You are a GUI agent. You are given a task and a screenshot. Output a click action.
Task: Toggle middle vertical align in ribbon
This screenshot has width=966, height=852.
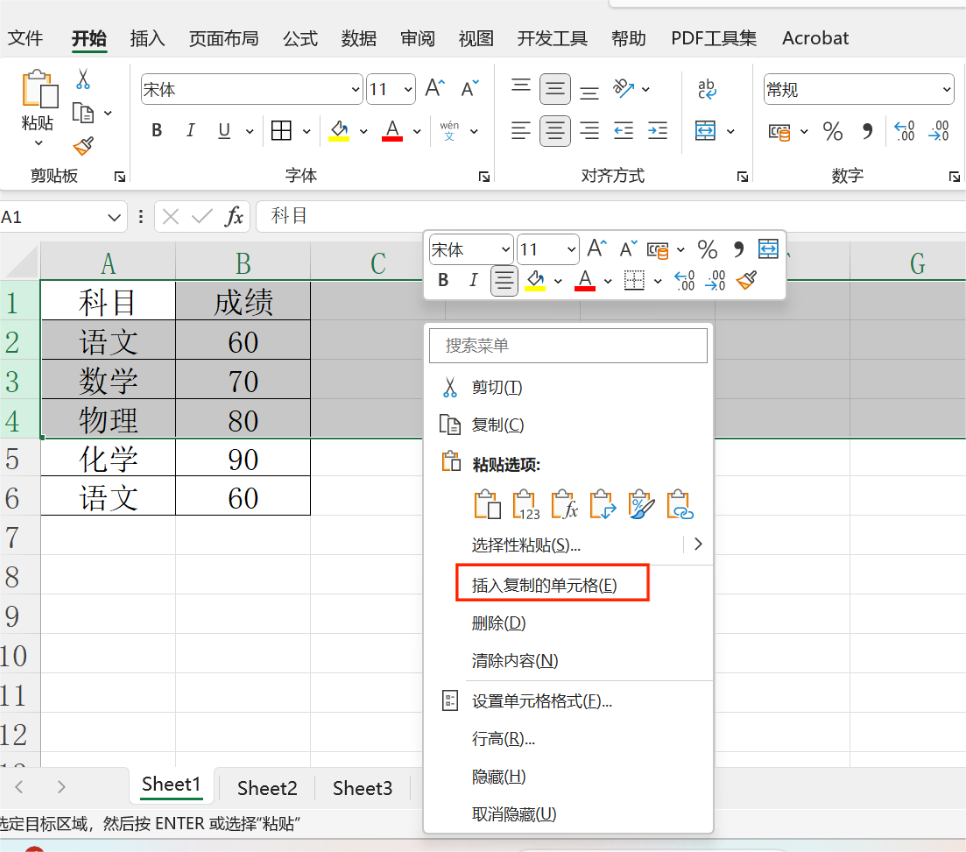[554, 89]
